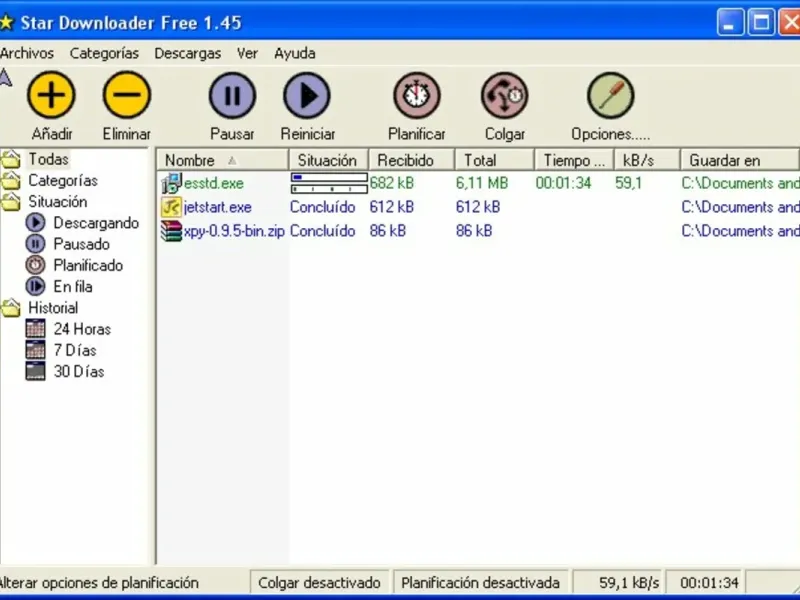Sort by the kB/s column header
The image size is (800, 600).
click(x=647, y=160)
